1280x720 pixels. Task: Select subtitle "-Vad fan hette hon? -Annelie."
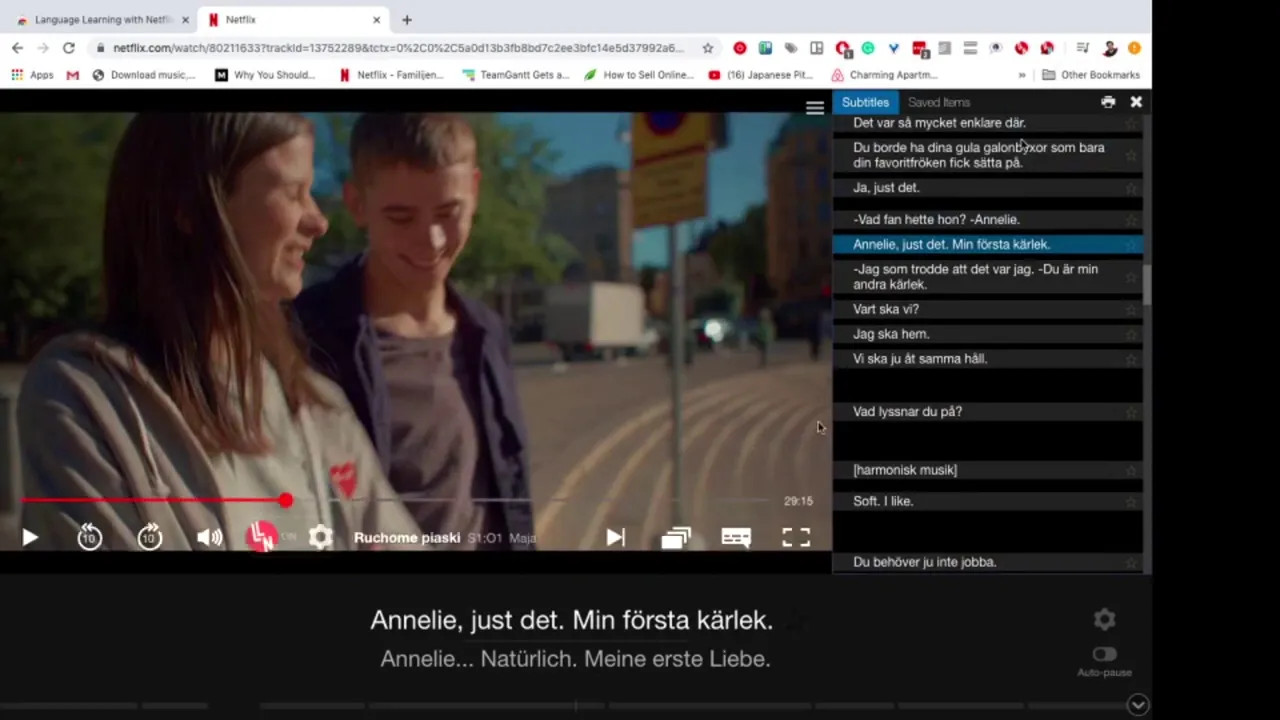pos(988,220)
